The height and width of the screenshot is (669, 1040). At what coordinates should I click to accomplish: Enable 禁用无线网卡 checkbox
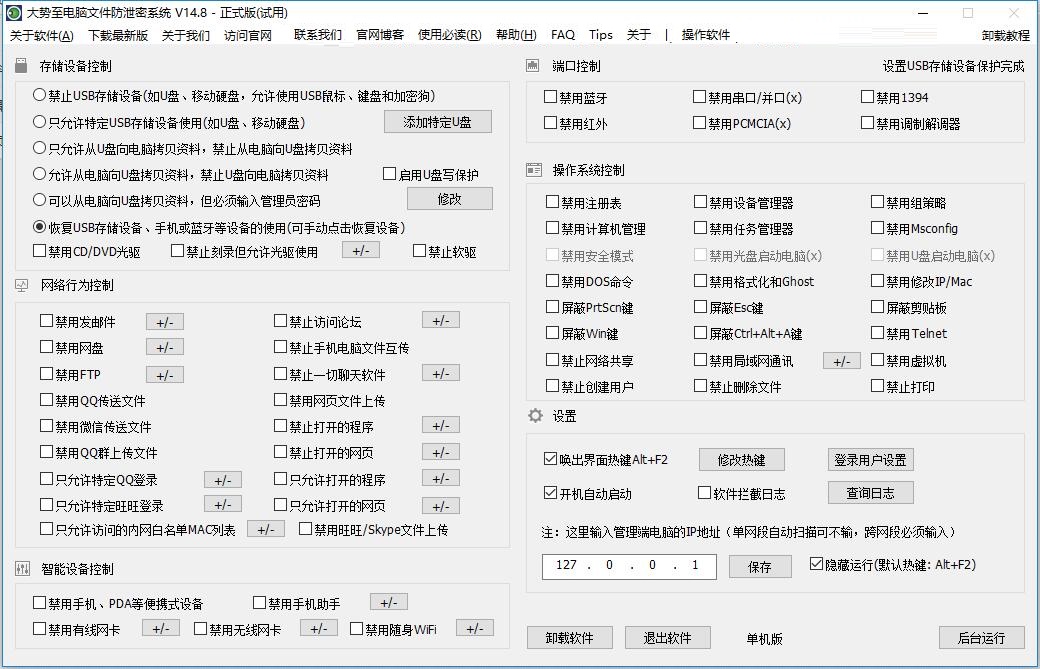tap(200, 629)
